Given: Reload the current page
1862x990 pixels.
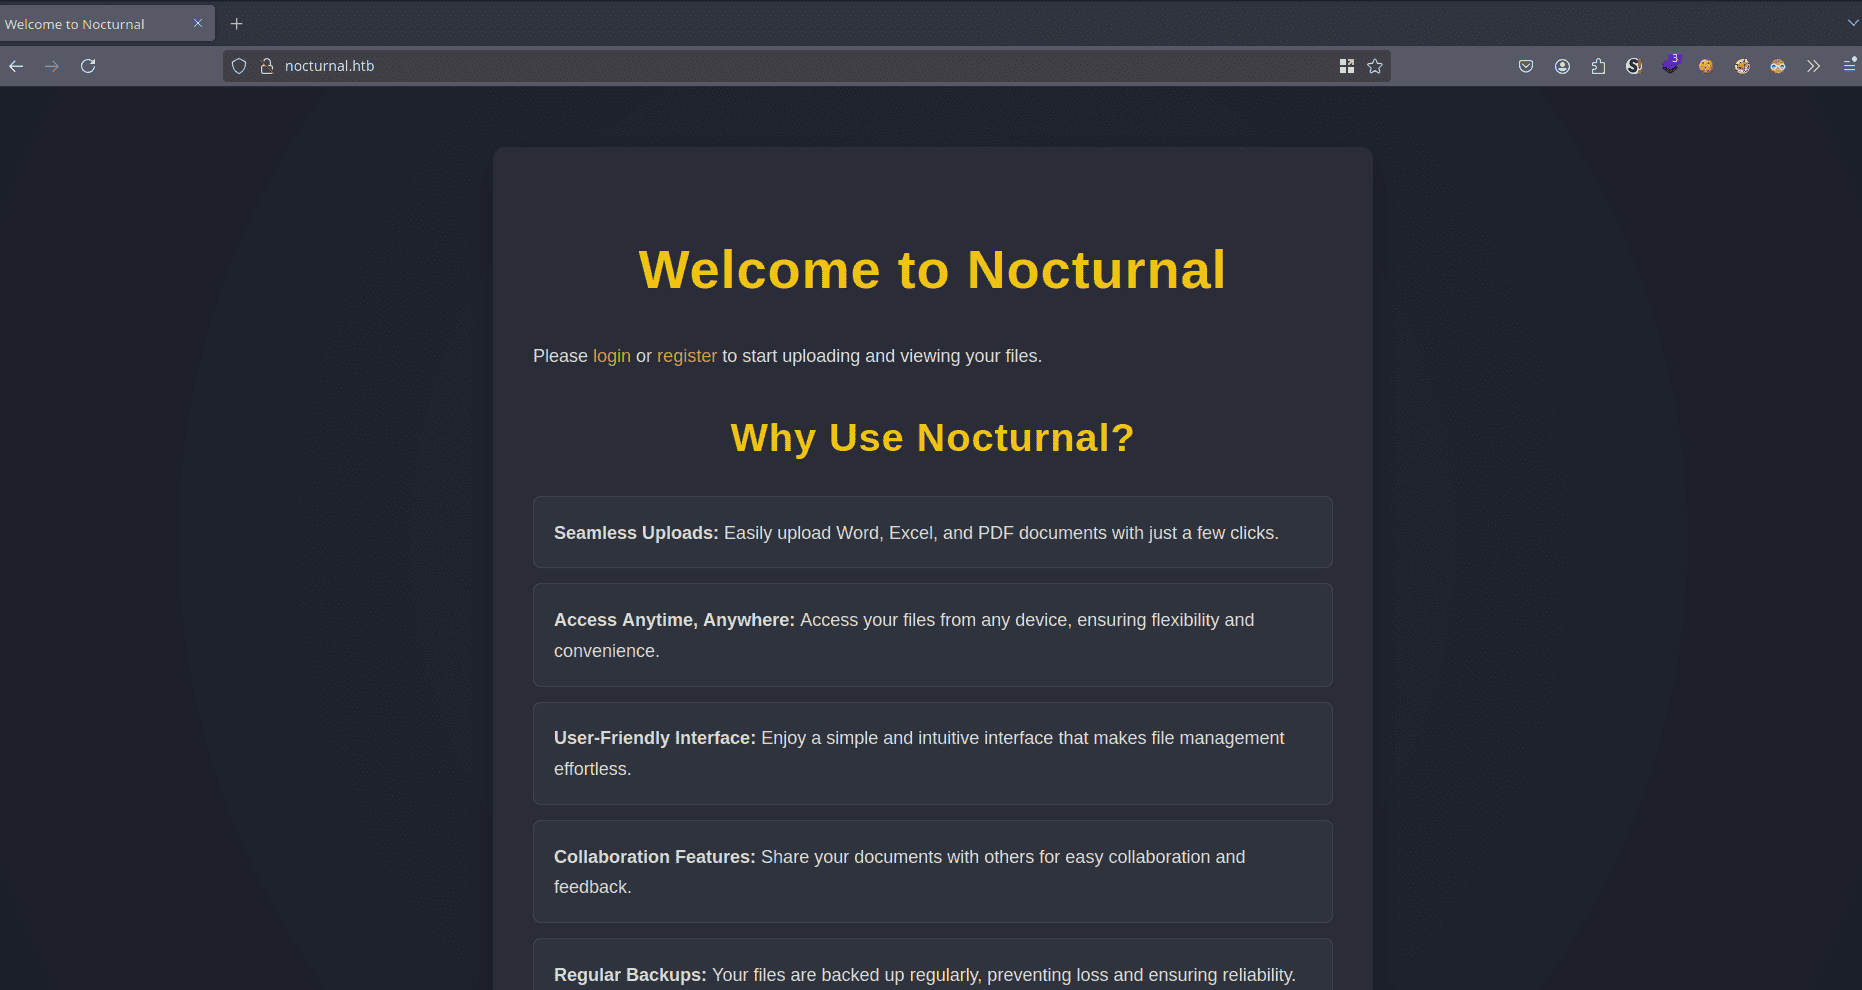Looking at the screenshot, I should [88, 66].
